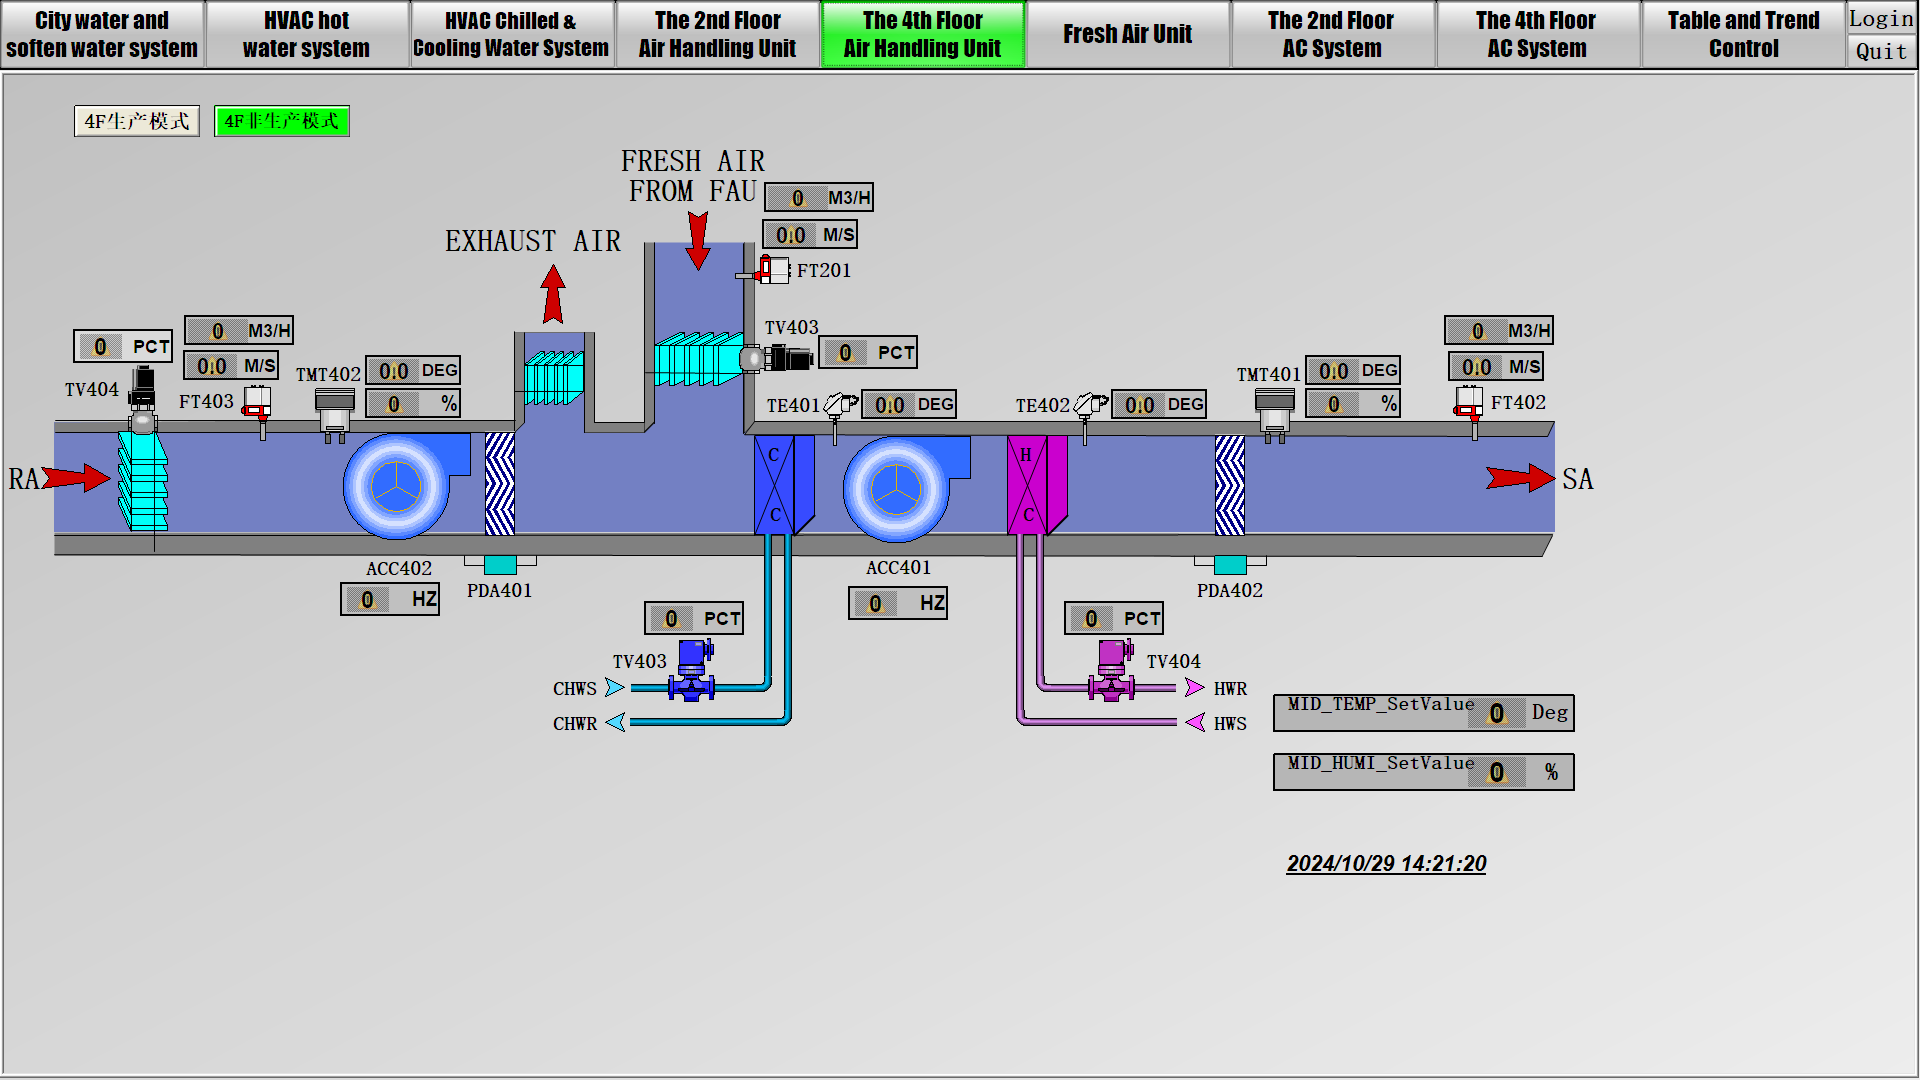Select the magenta TV404 hot water valve
Viewport: 1920px width, 1080px height.
1112,671
